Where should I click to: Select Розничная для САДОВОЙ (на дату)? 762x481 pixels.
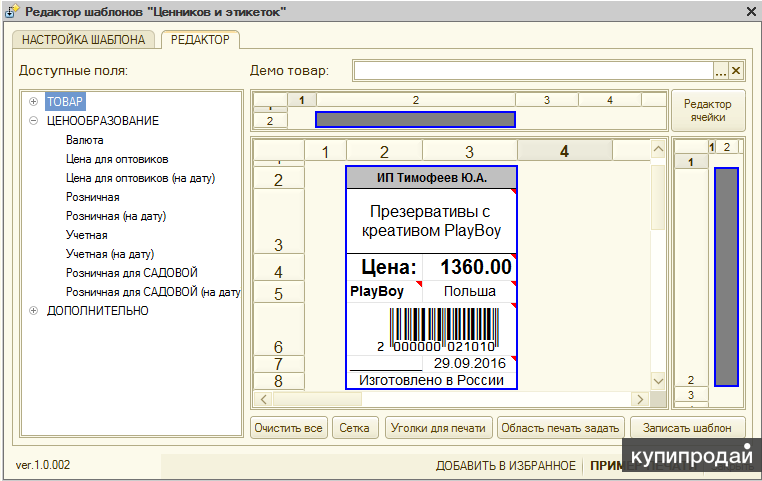pyautogui.click(x=153, y=292)
